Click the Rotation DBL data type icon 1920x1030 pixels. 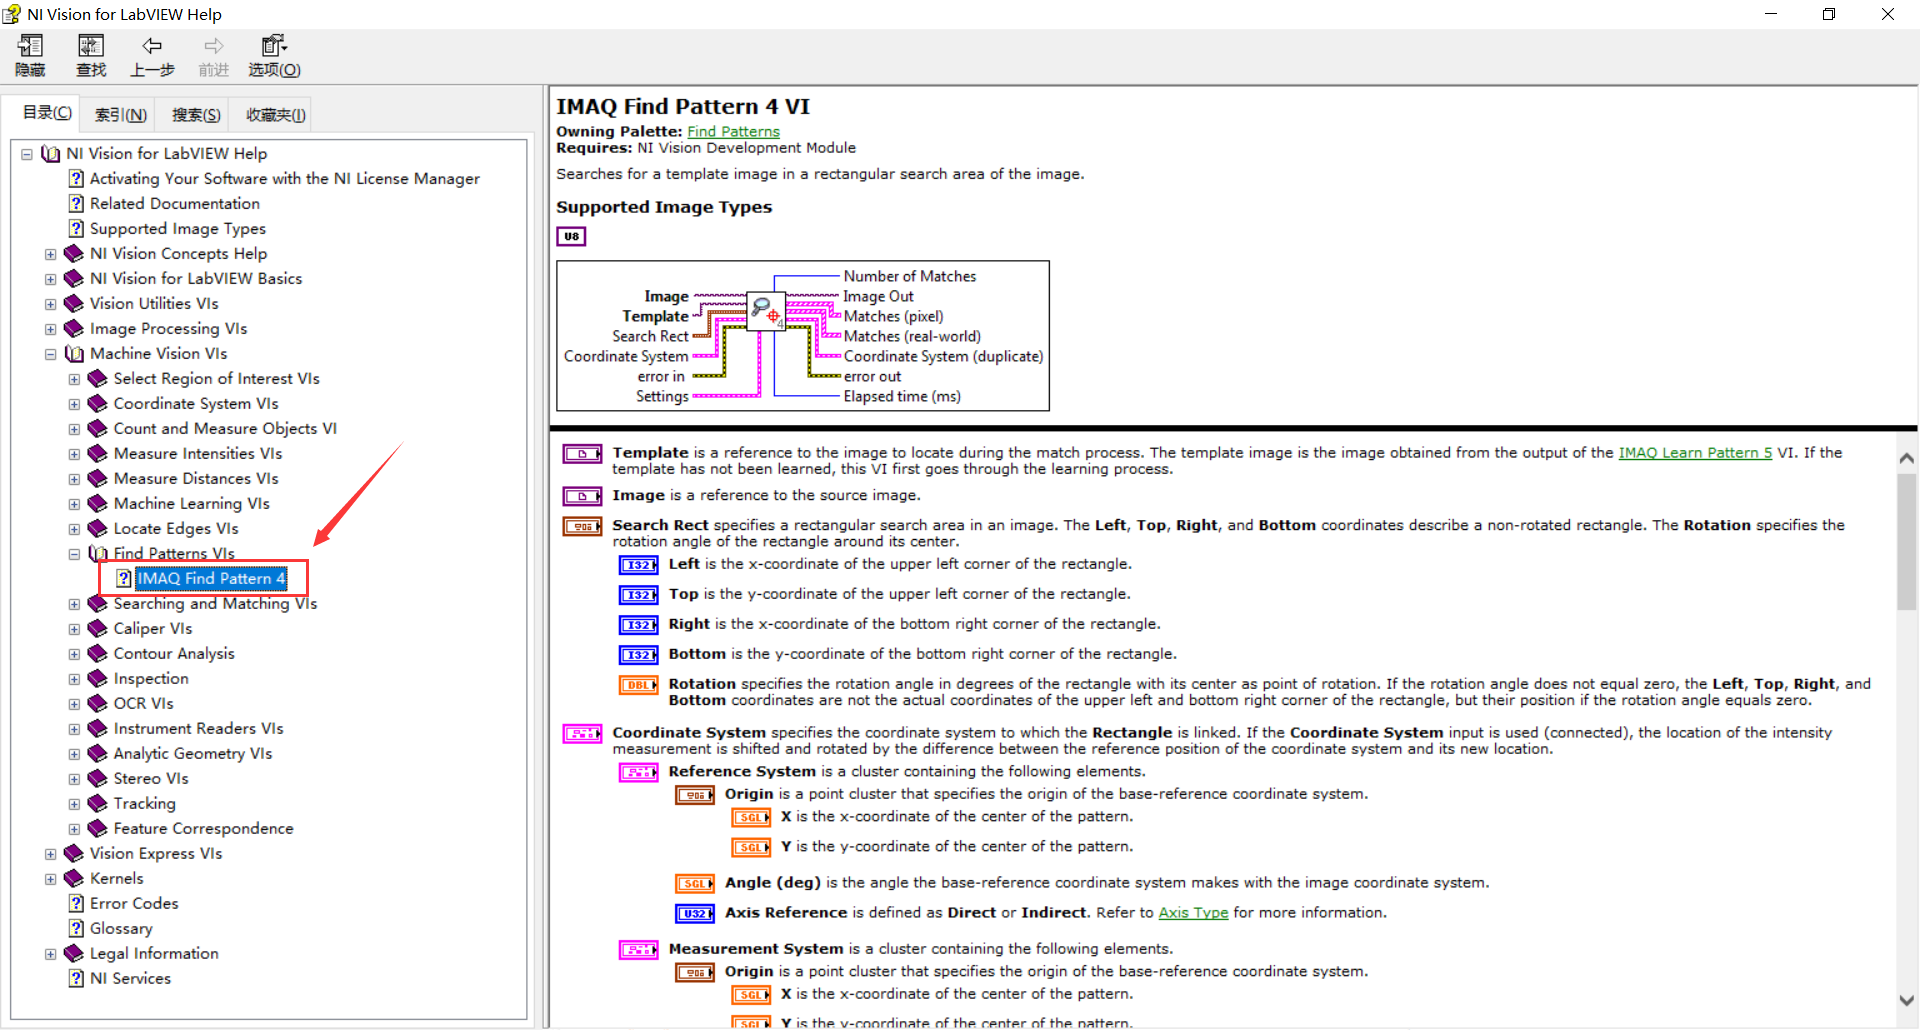638,685
